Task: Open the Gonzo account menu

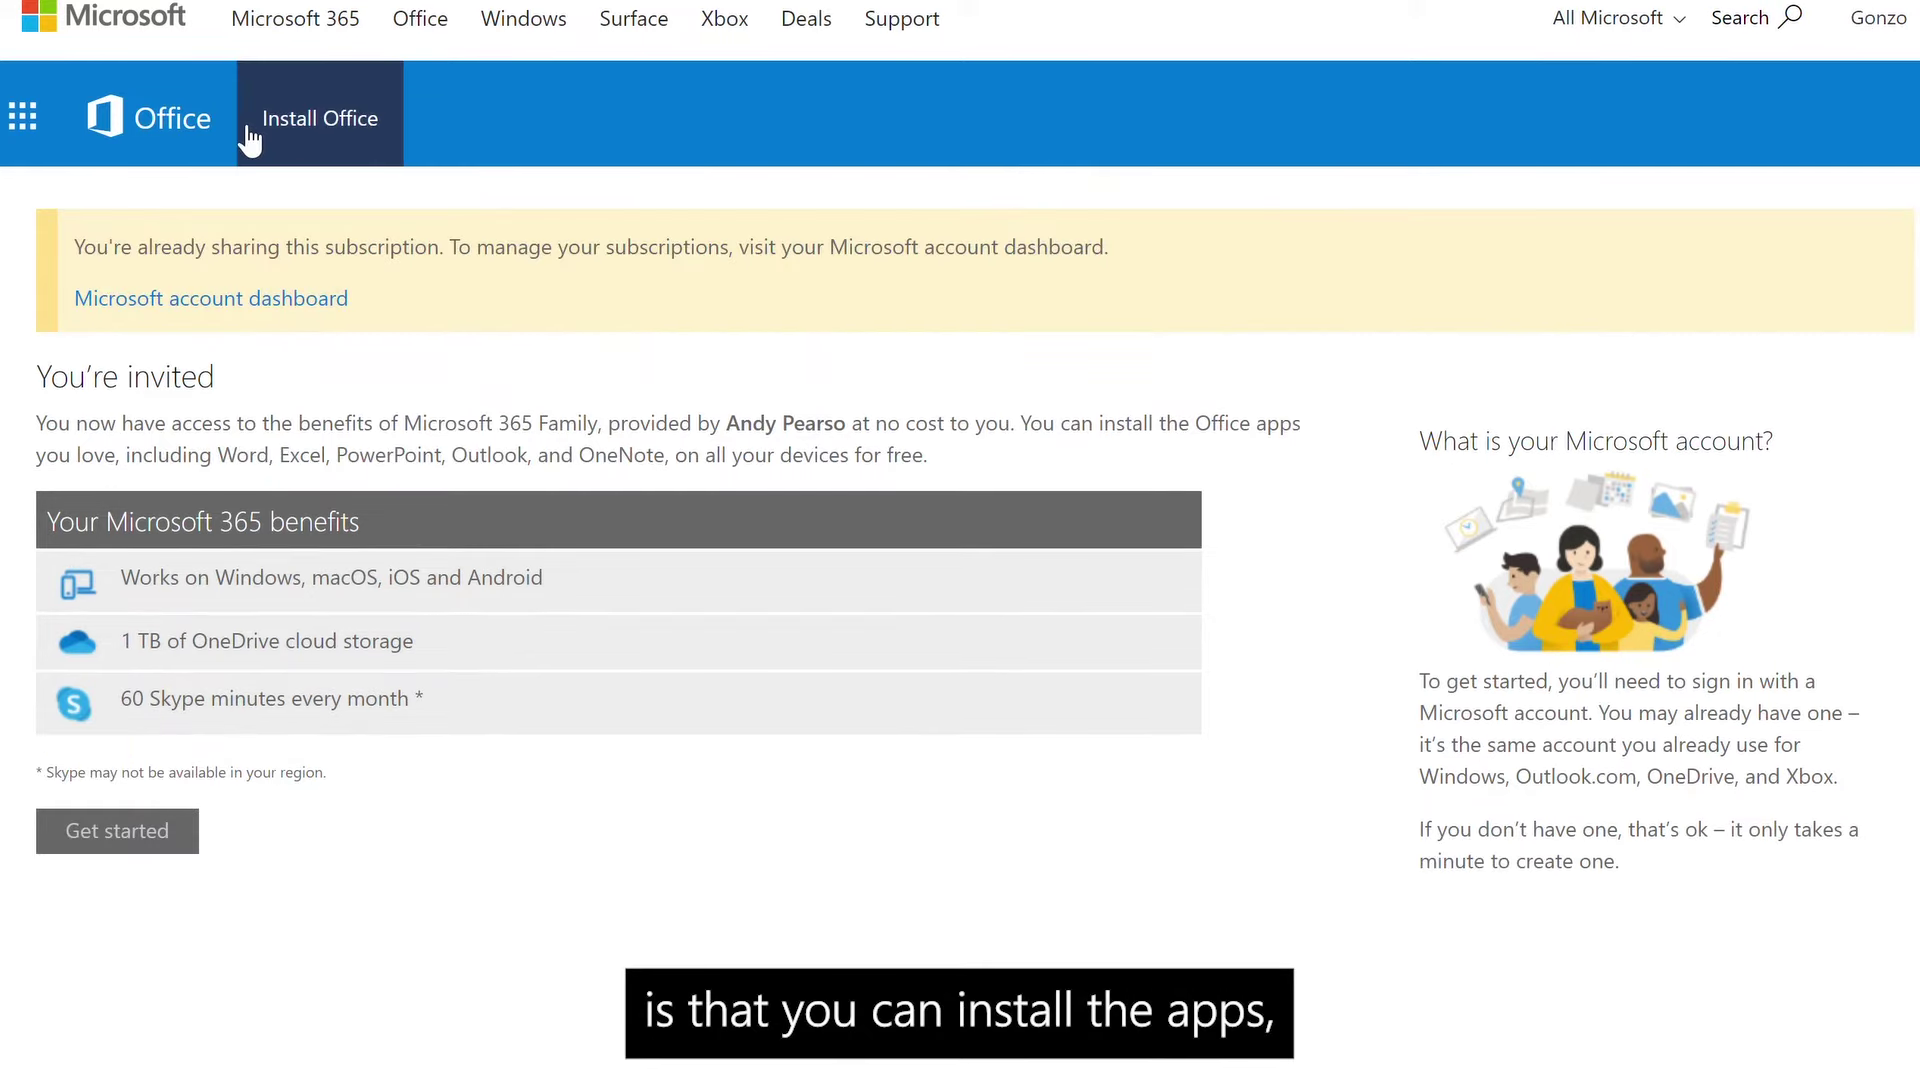Action: coord(1877,18)
